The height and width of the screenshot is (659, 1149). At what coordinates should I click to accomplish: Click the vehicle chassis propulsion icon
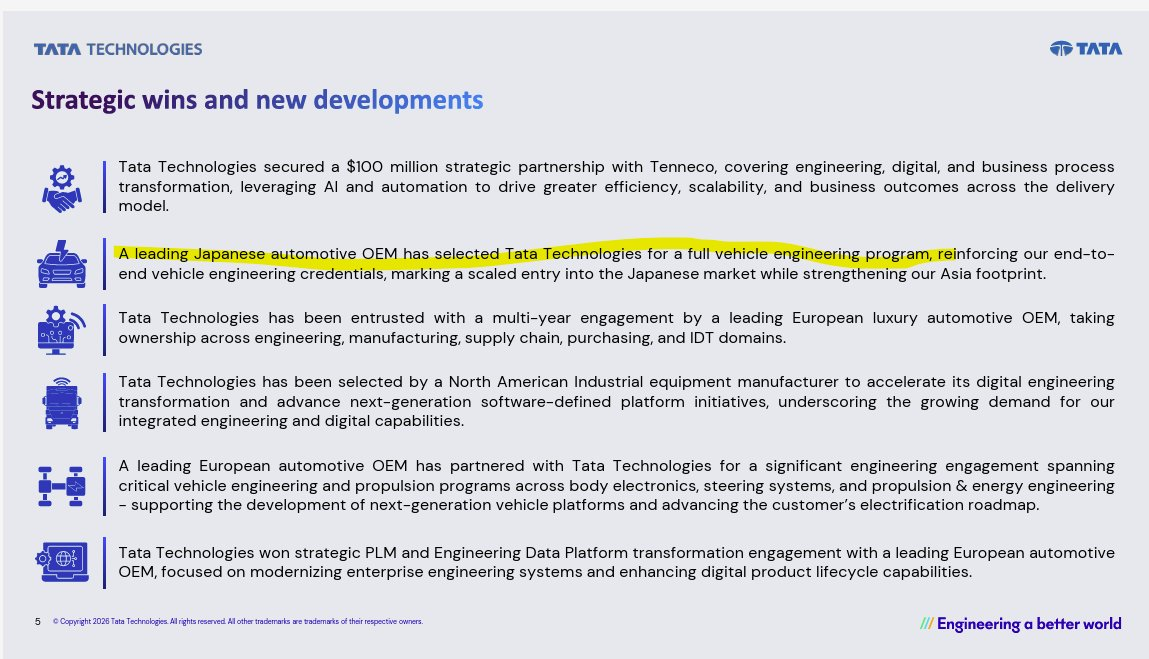(x=62, y=486)
